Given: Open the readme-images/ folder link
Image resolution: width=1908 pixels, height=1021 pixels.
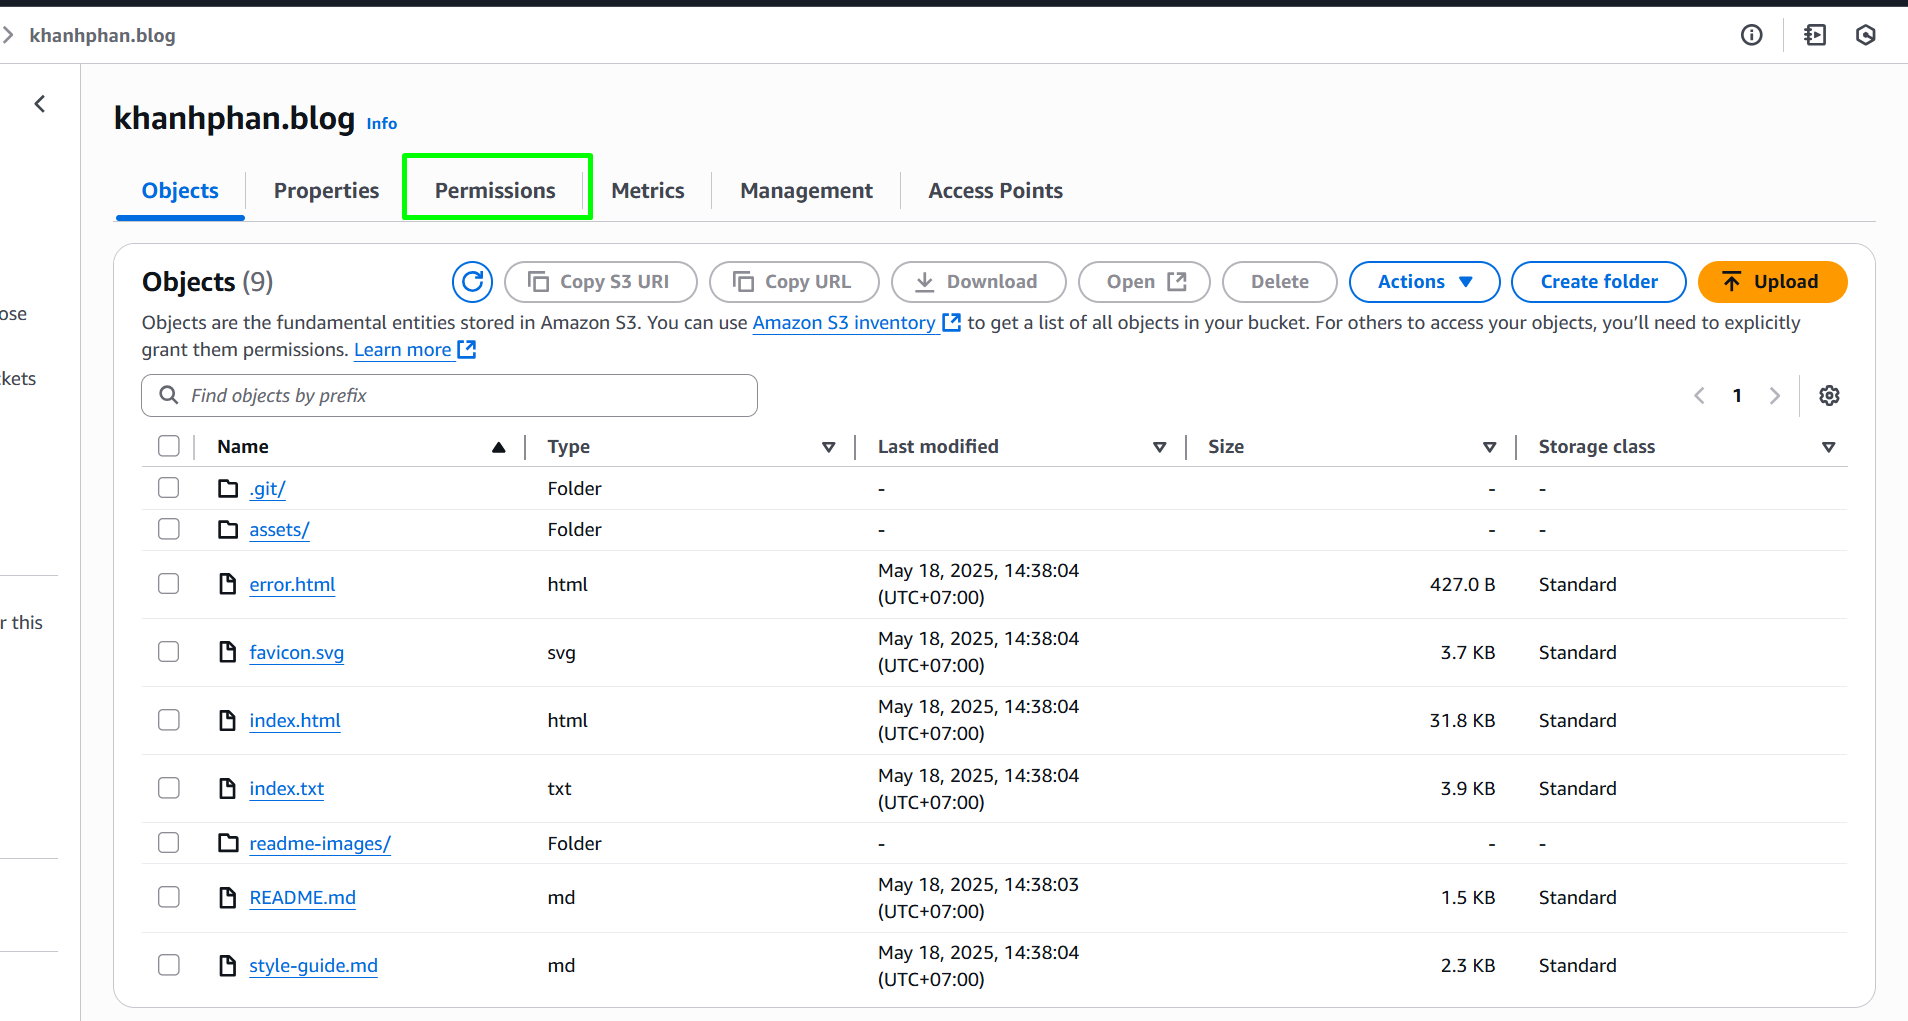Looking at the screenshot, I should [320, 843].
